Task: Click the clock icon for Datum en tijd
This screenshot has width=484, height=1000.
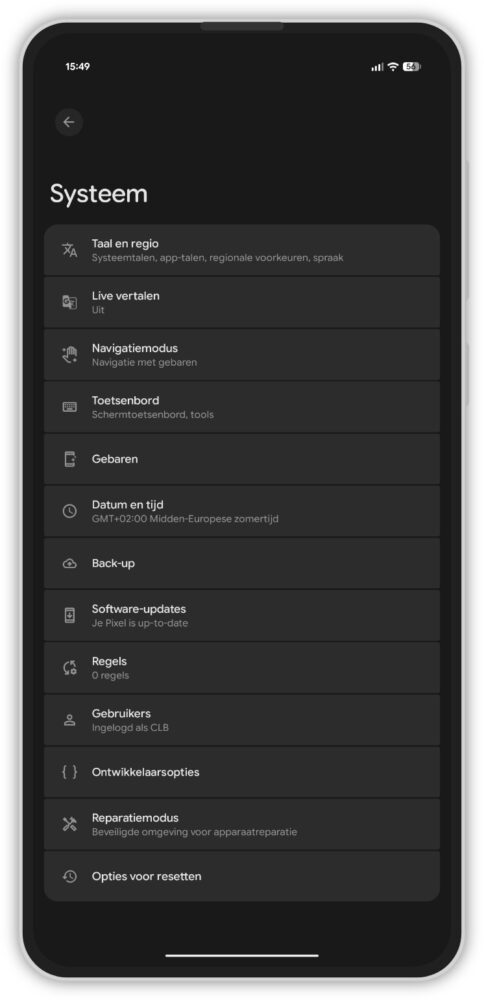Action: (70, 511)
